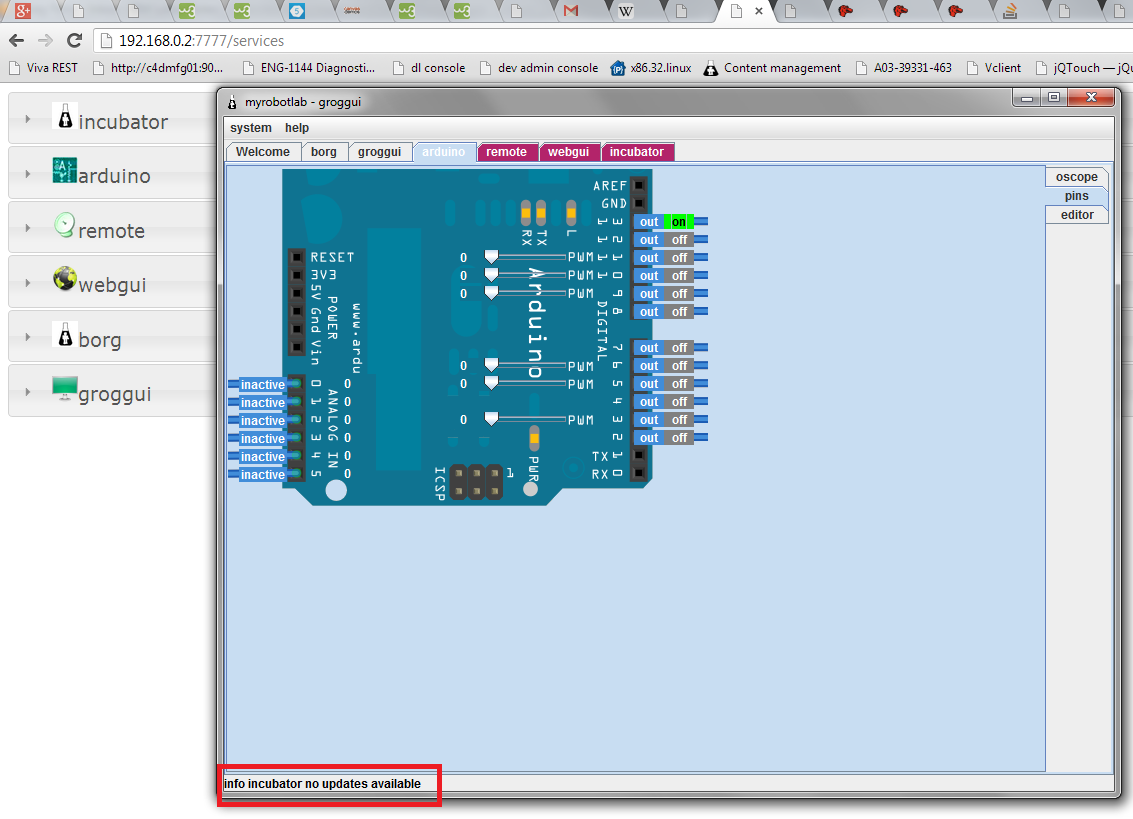Click the out button for digital pin 13
Viewport: 1133px width, 819px height.
coord(649,222)
